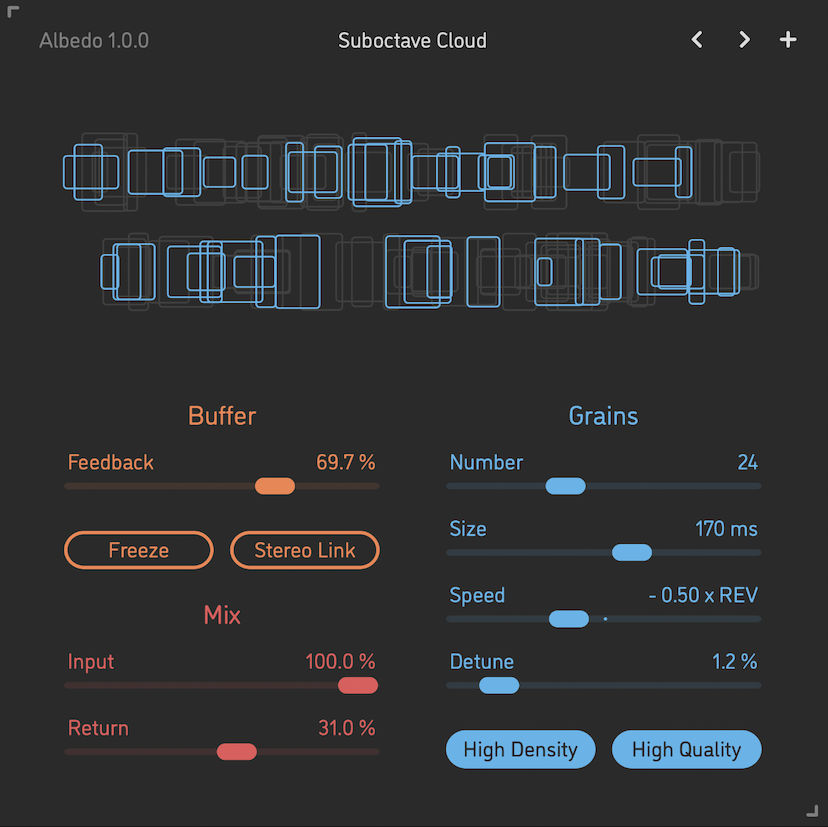This screenshot has height=827, width=828.
Task: Click the Feedback value 69.7 %
Action: 346,462
